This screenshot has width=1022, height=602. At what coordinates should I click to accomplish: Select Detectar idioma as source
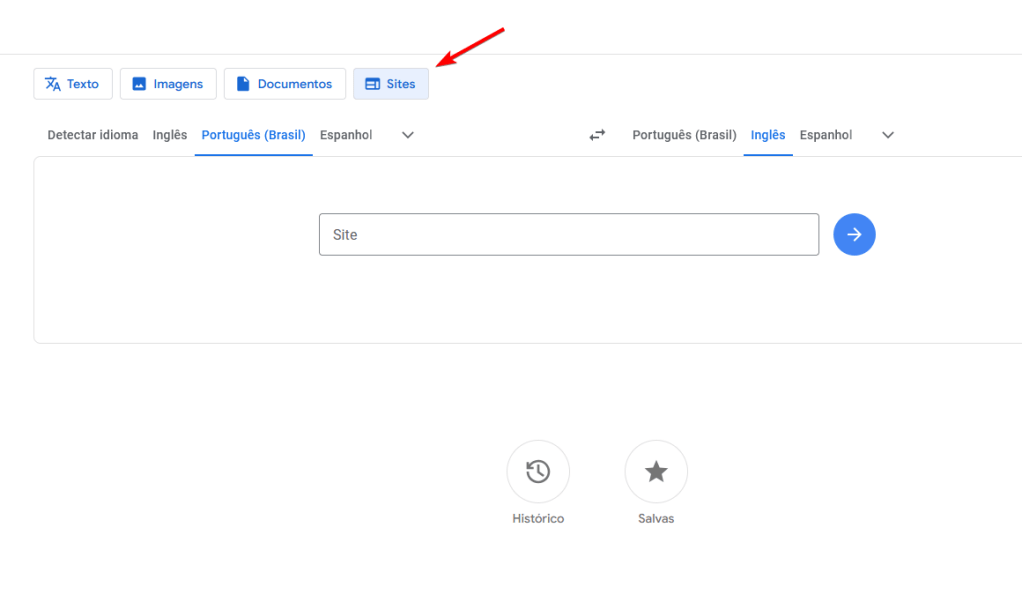pos(93,135)
